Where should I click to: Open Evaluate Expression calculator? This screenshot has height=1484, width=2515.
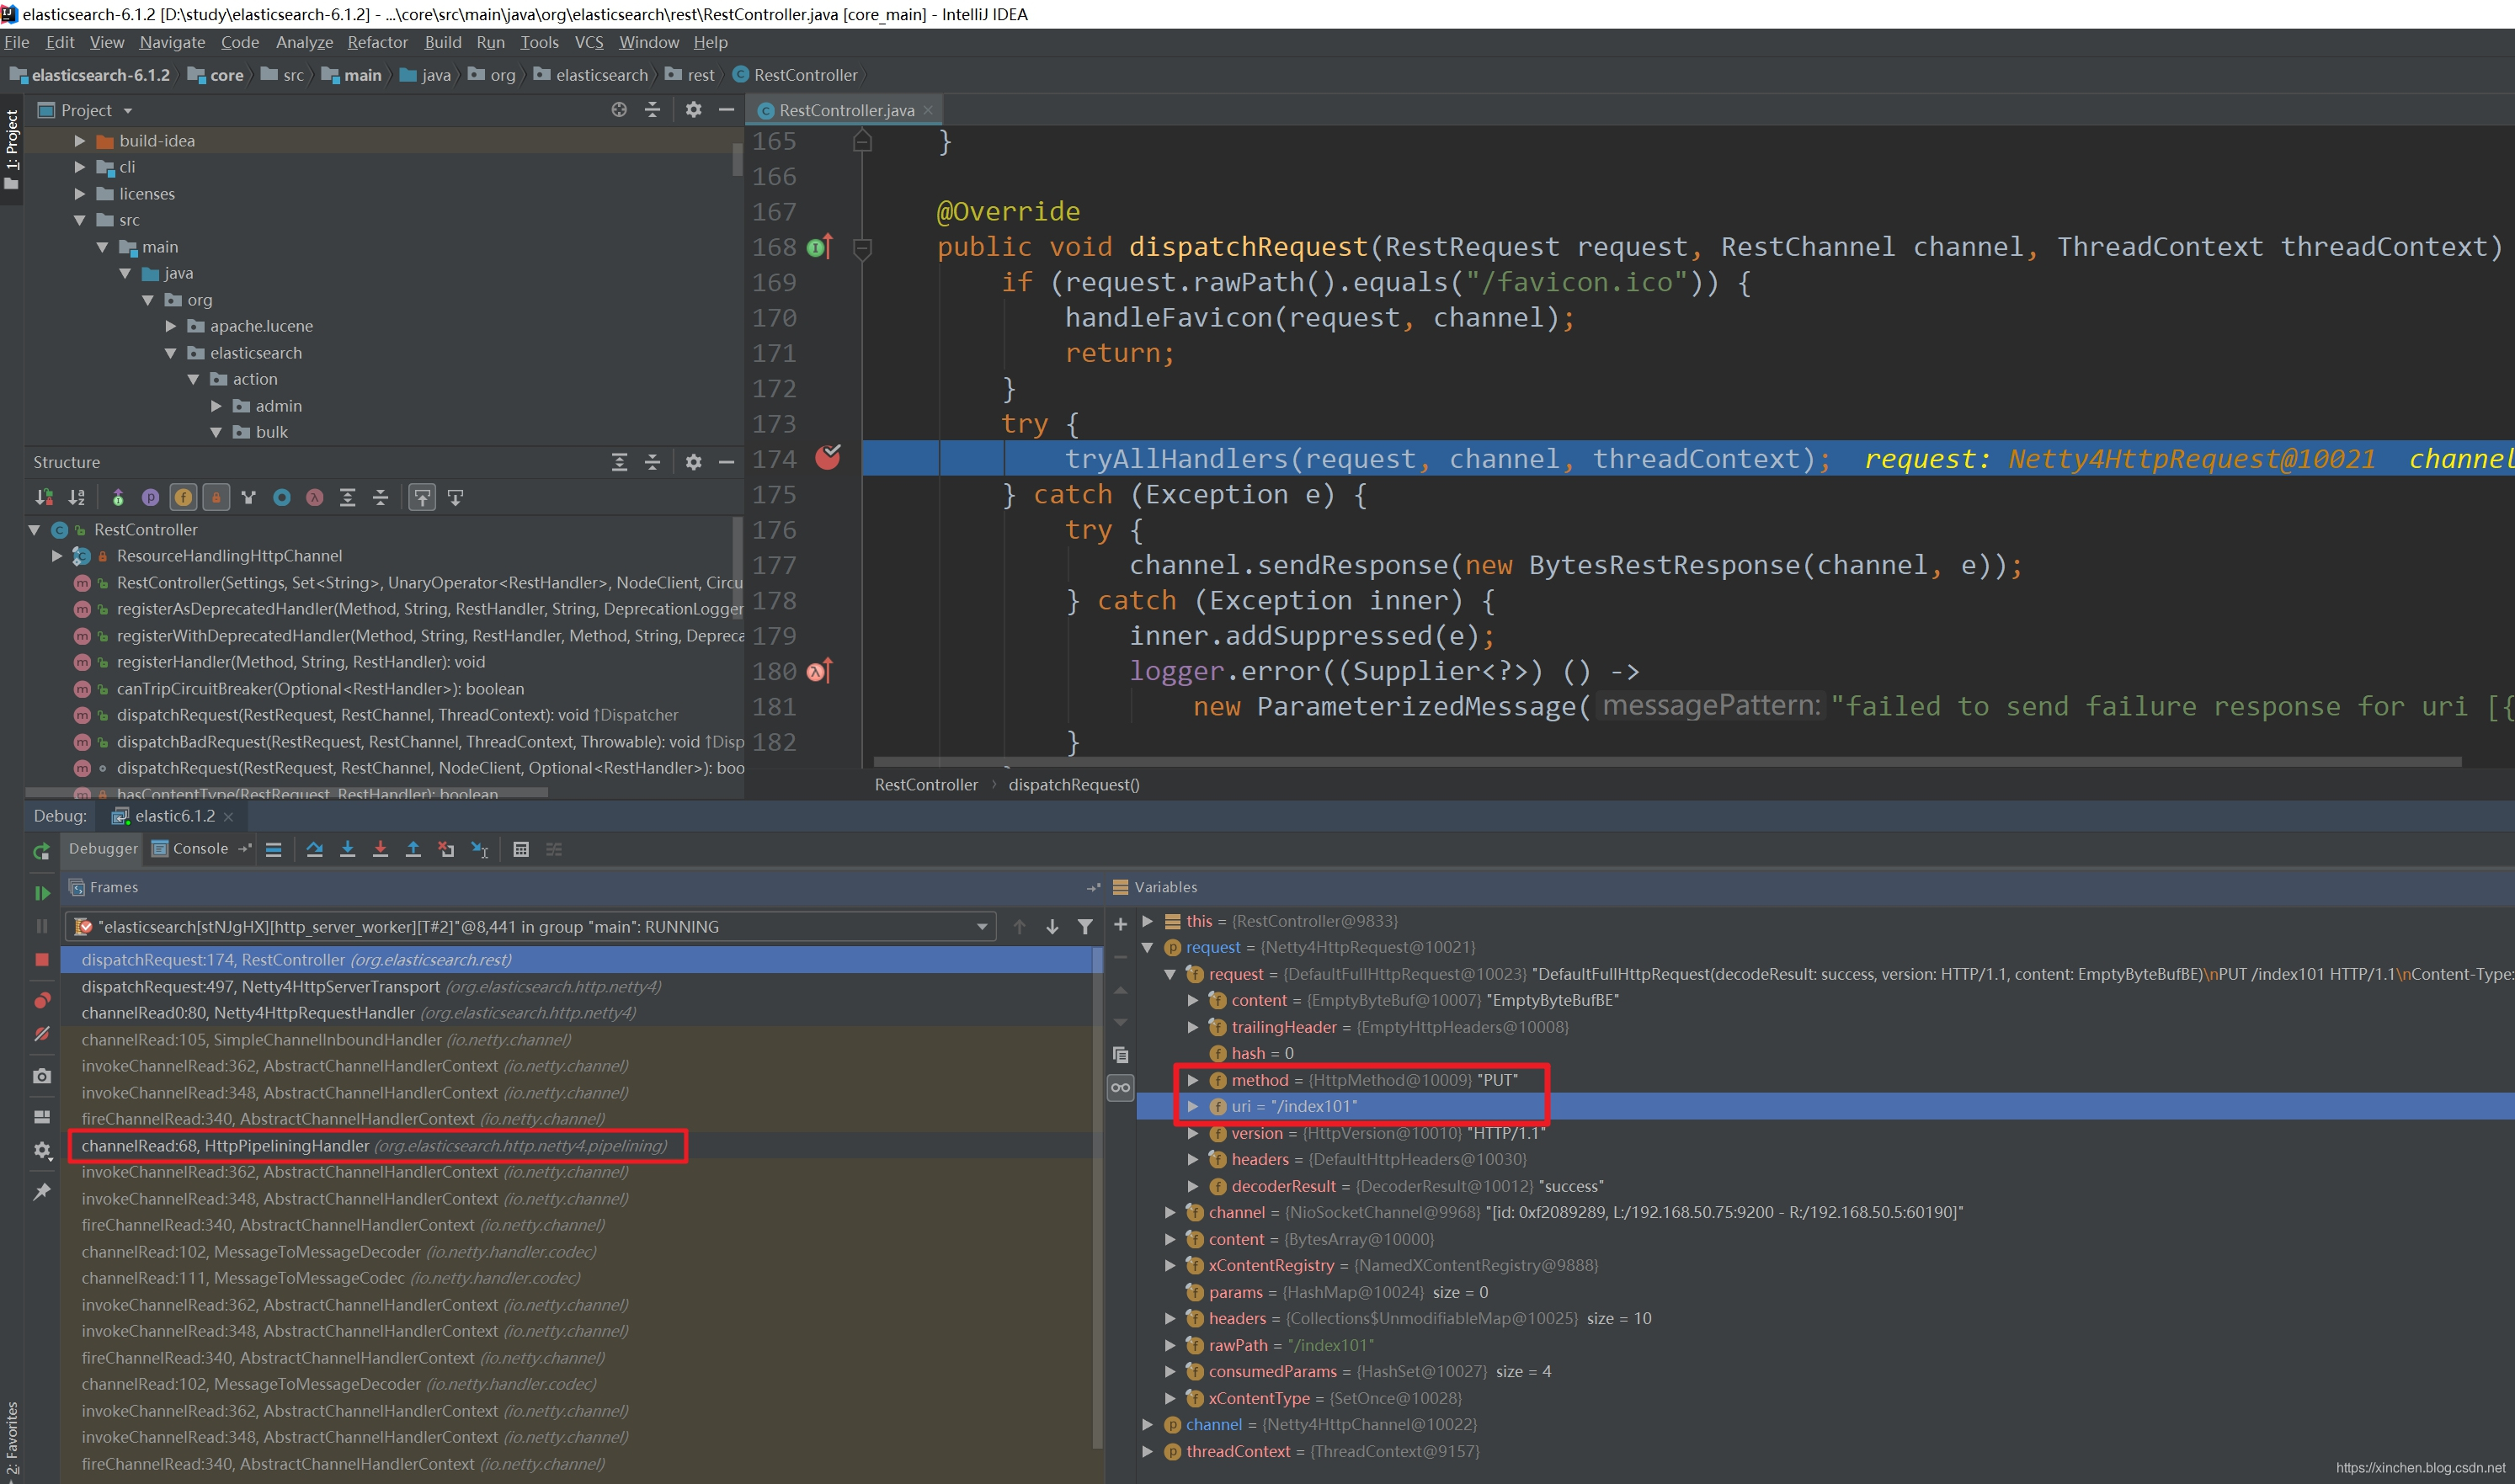521,850
